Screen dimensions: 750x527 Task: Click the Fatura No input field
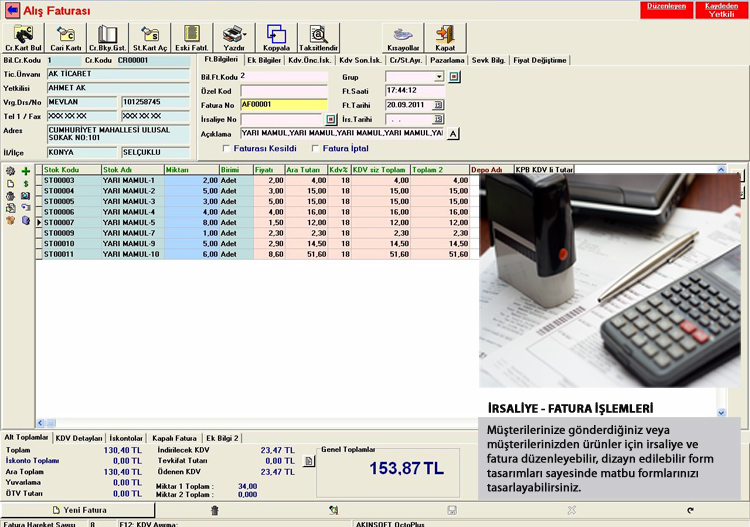[x=283, y=104]
